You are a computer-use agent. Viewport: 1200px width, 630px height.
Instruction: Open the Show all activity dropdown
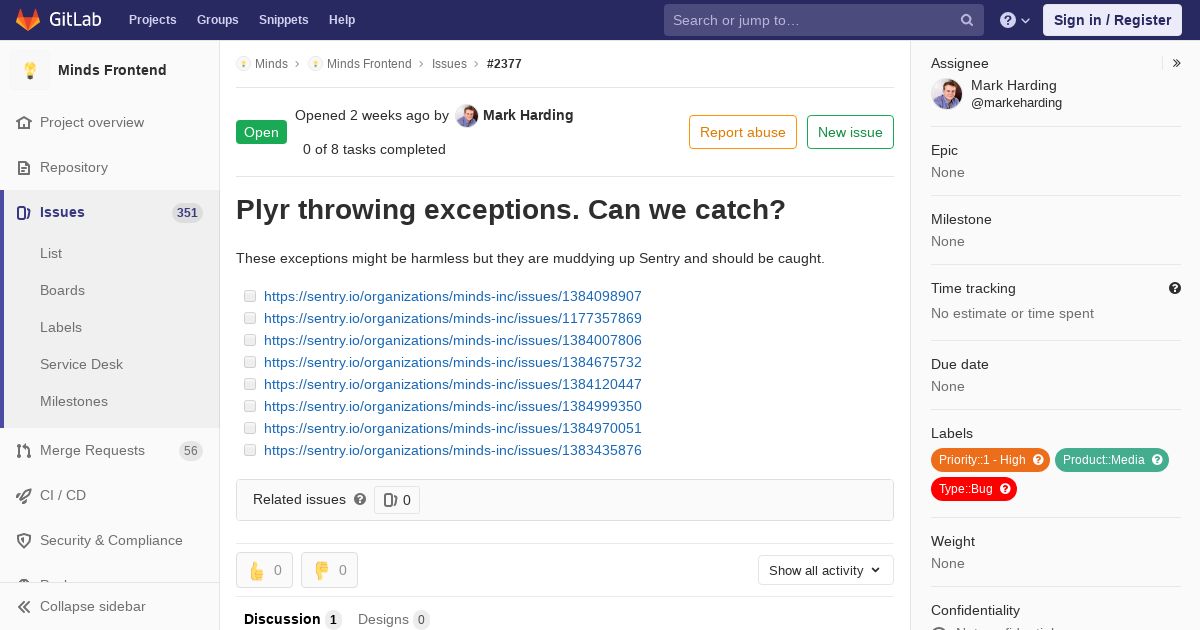point(825,570)
